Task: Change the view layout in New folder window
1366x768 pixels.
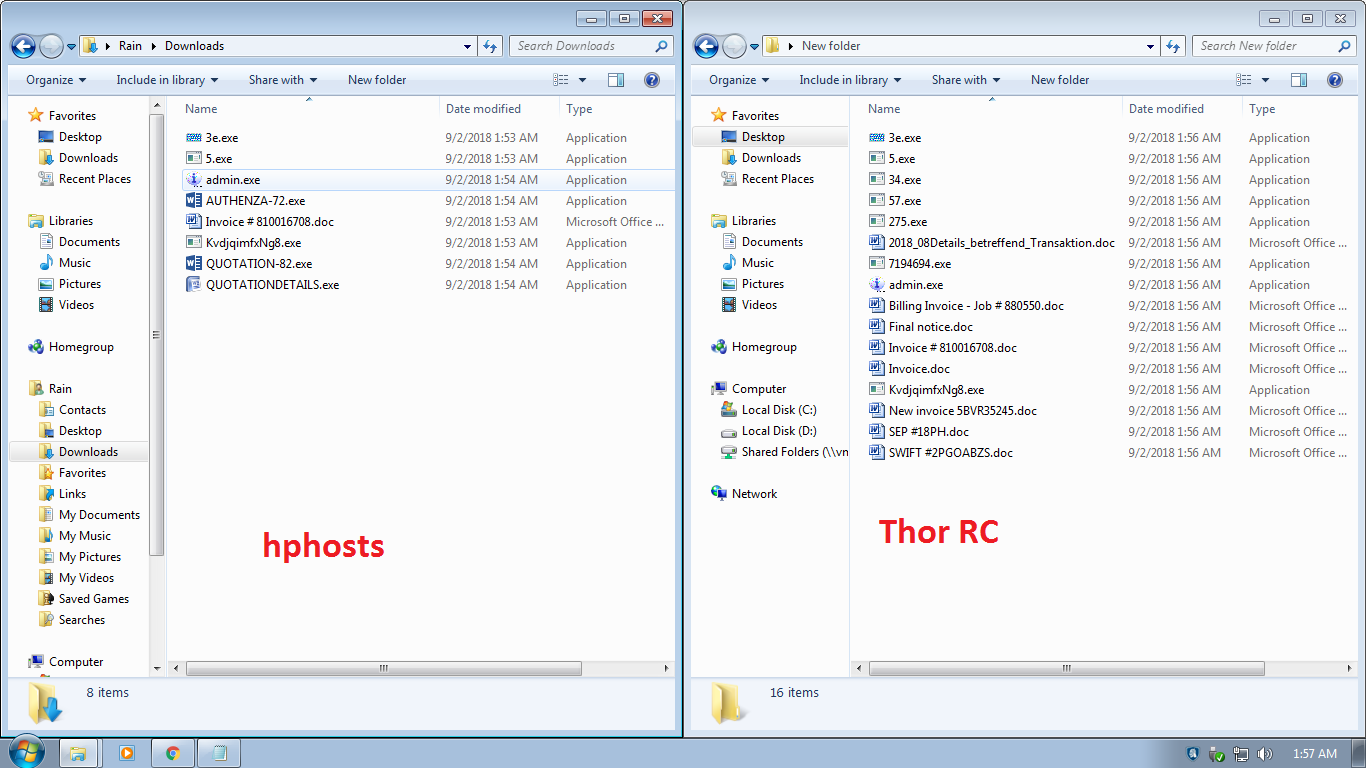Action: [x=1244, y=80]
